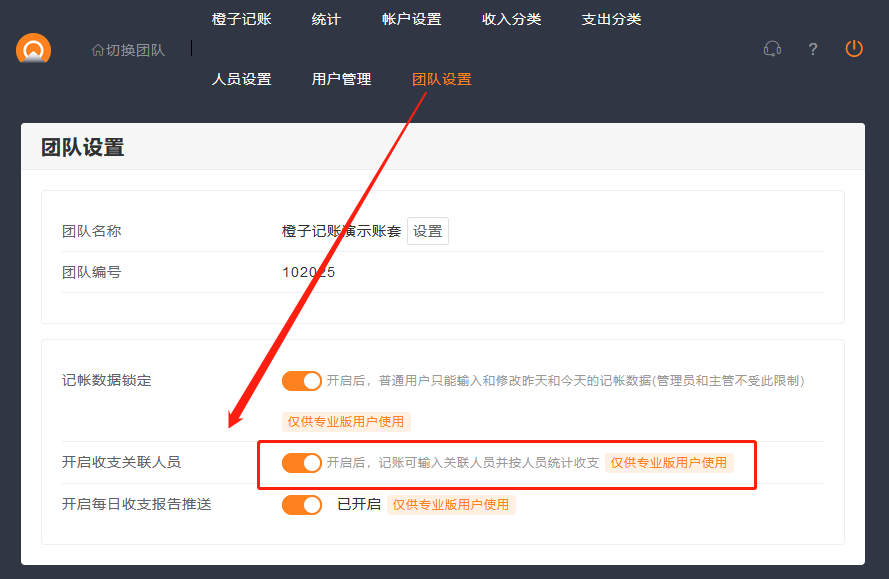
Task: Open customer service via headset icon
Action: tap(772, 49)
